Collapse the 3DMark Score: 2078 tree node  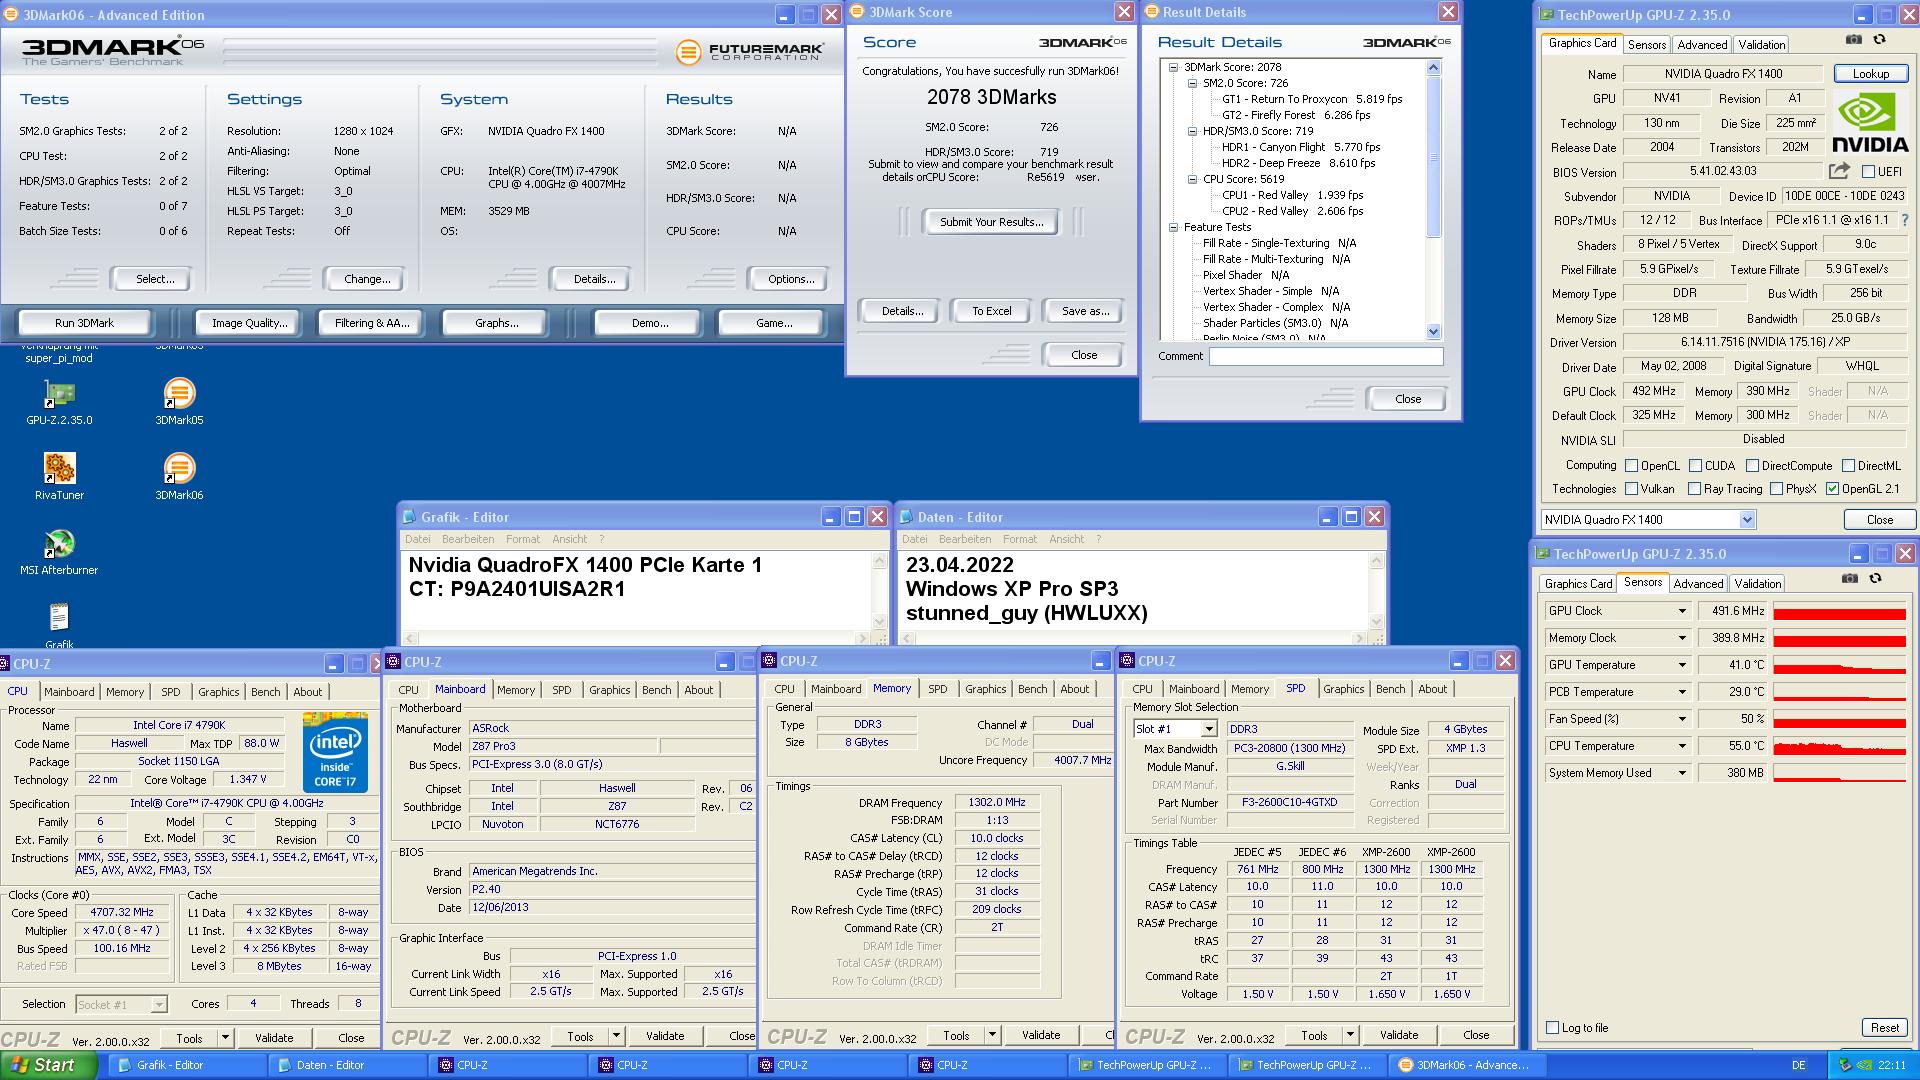[1174, 68]
